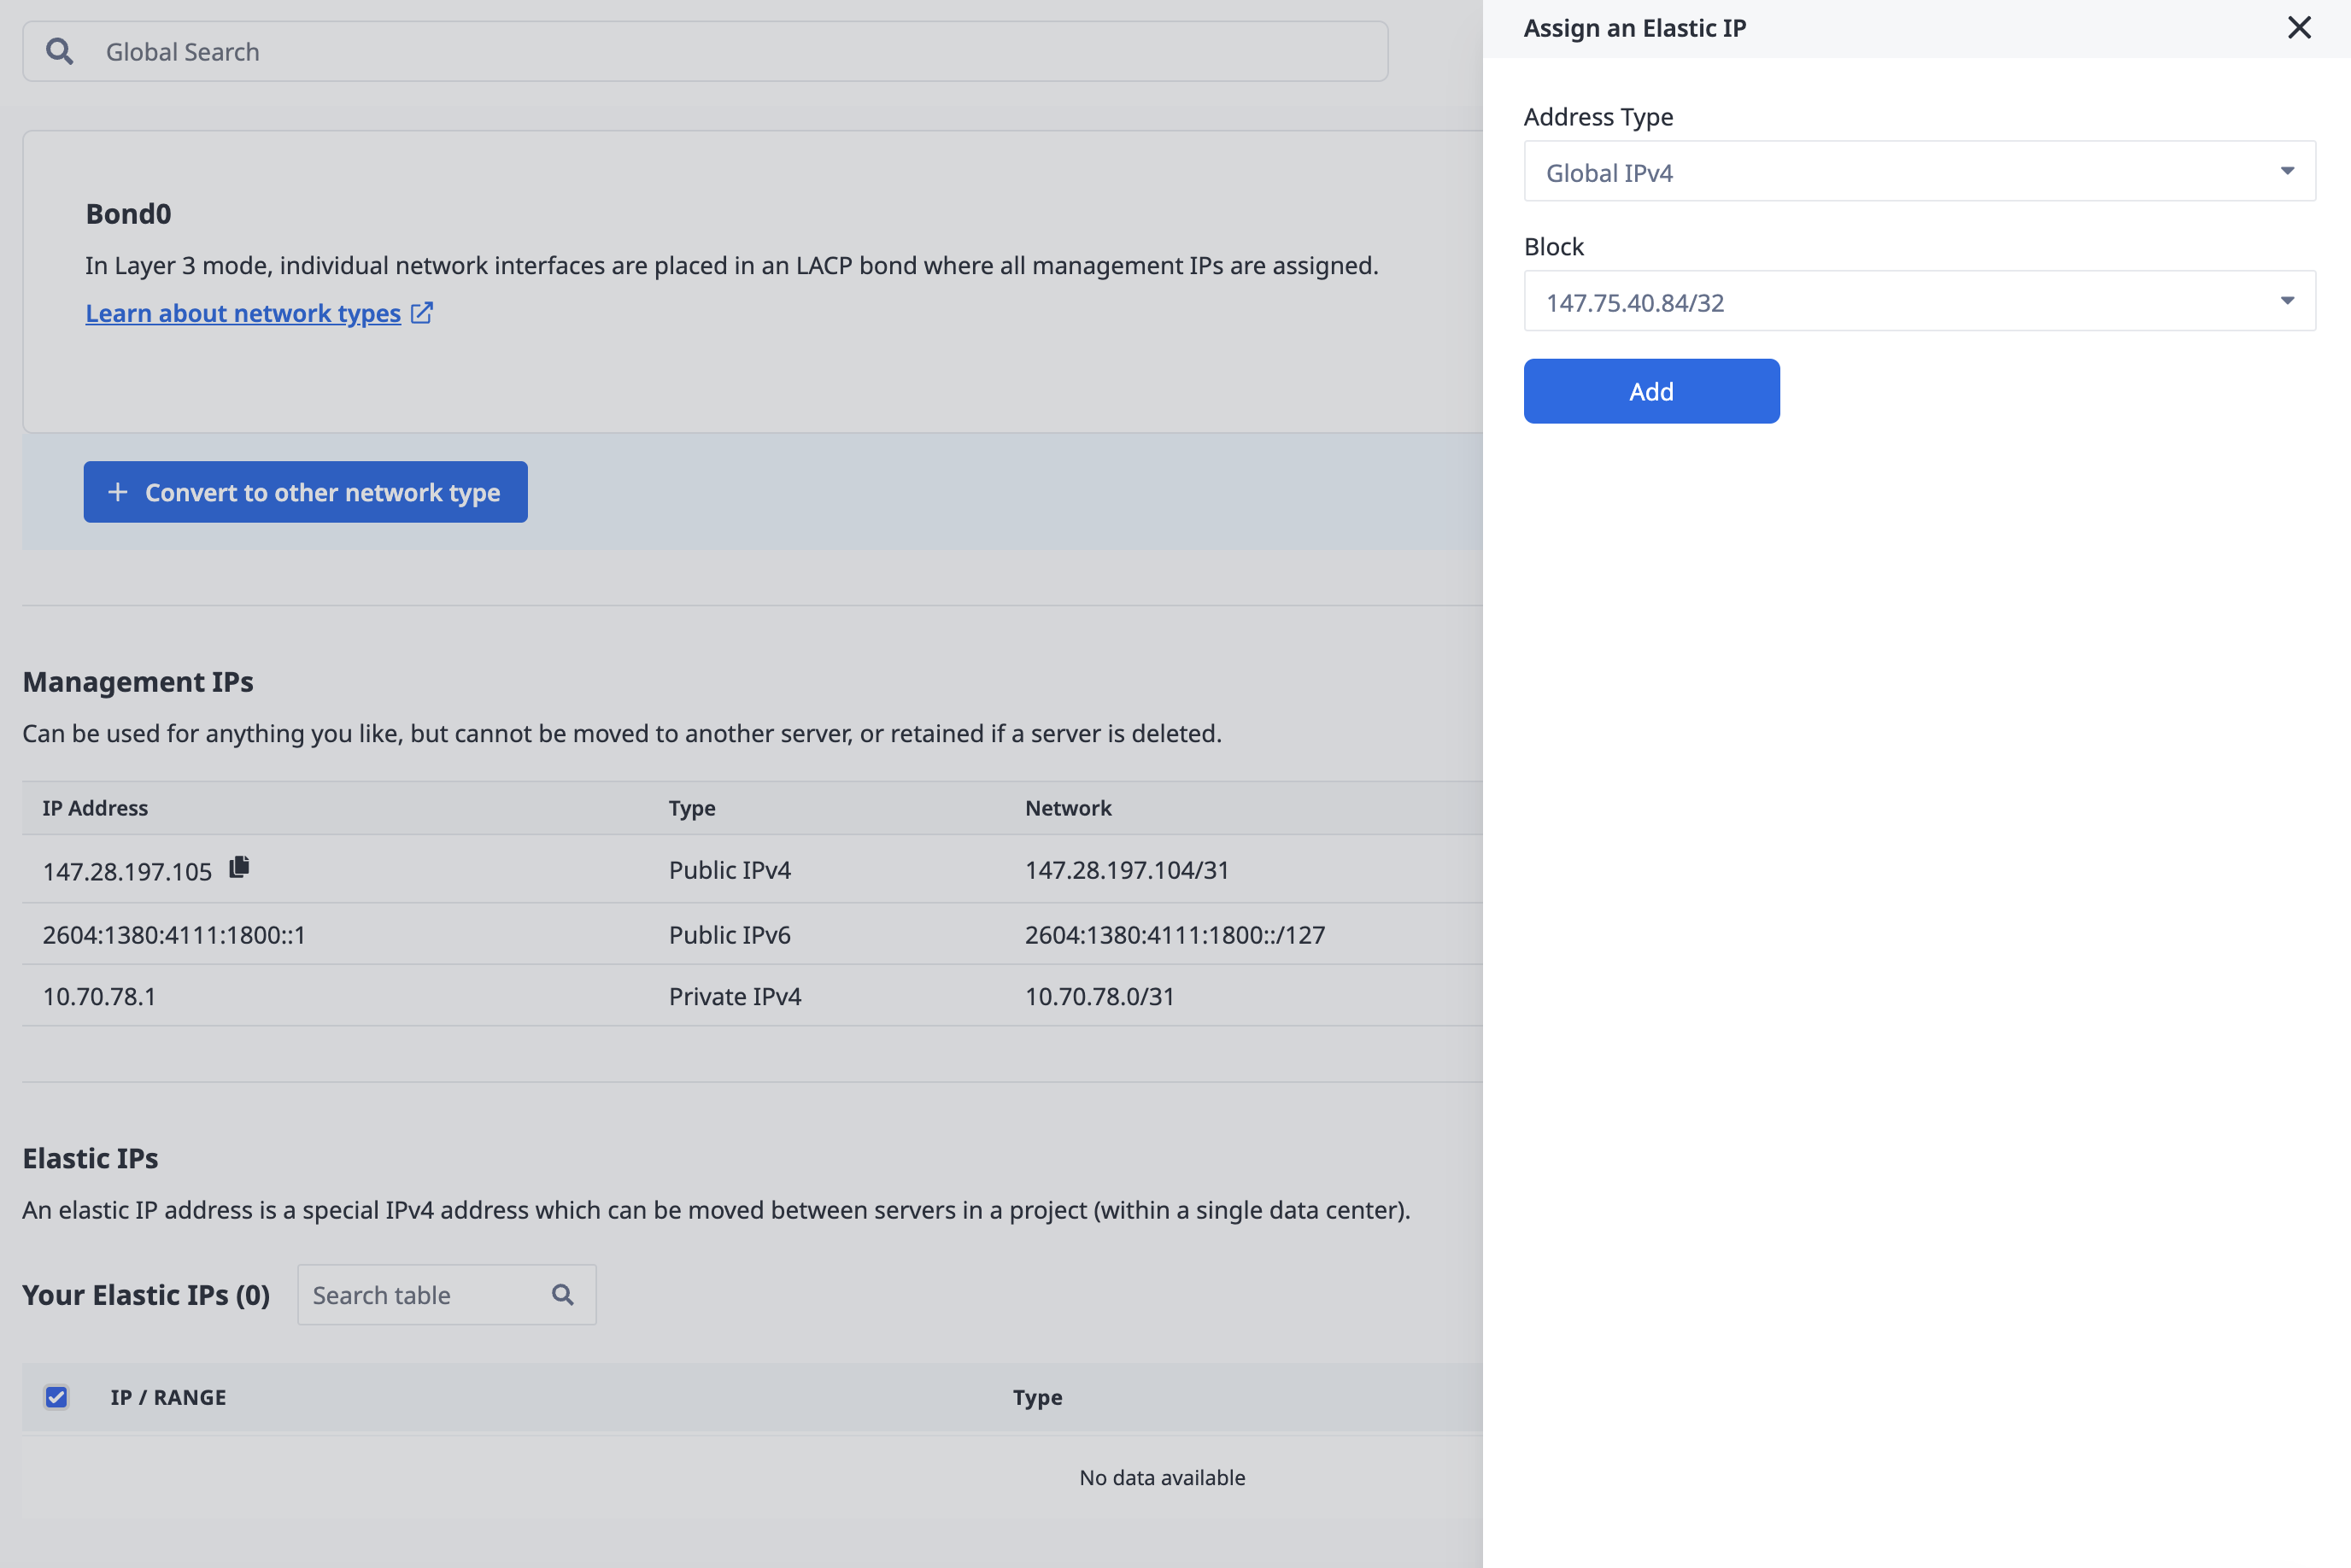Click the Add button
This screenshot has height=1568, width=2351.
[x=1651, y=391]
